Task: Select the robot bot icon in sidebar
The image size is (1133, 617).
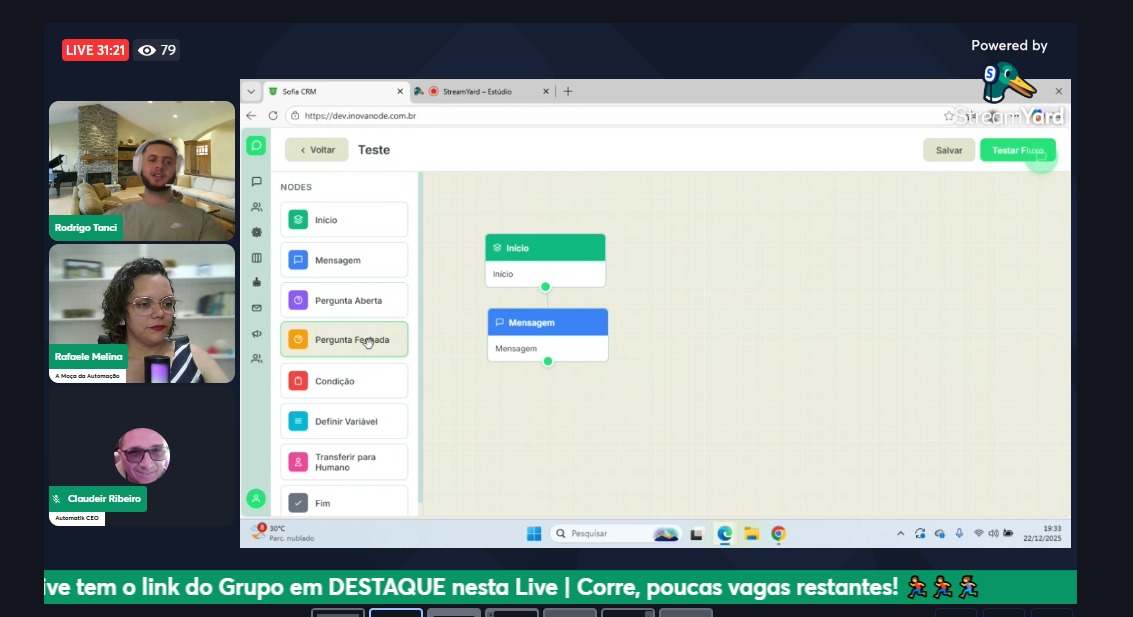Action: [x=256, y=282]
